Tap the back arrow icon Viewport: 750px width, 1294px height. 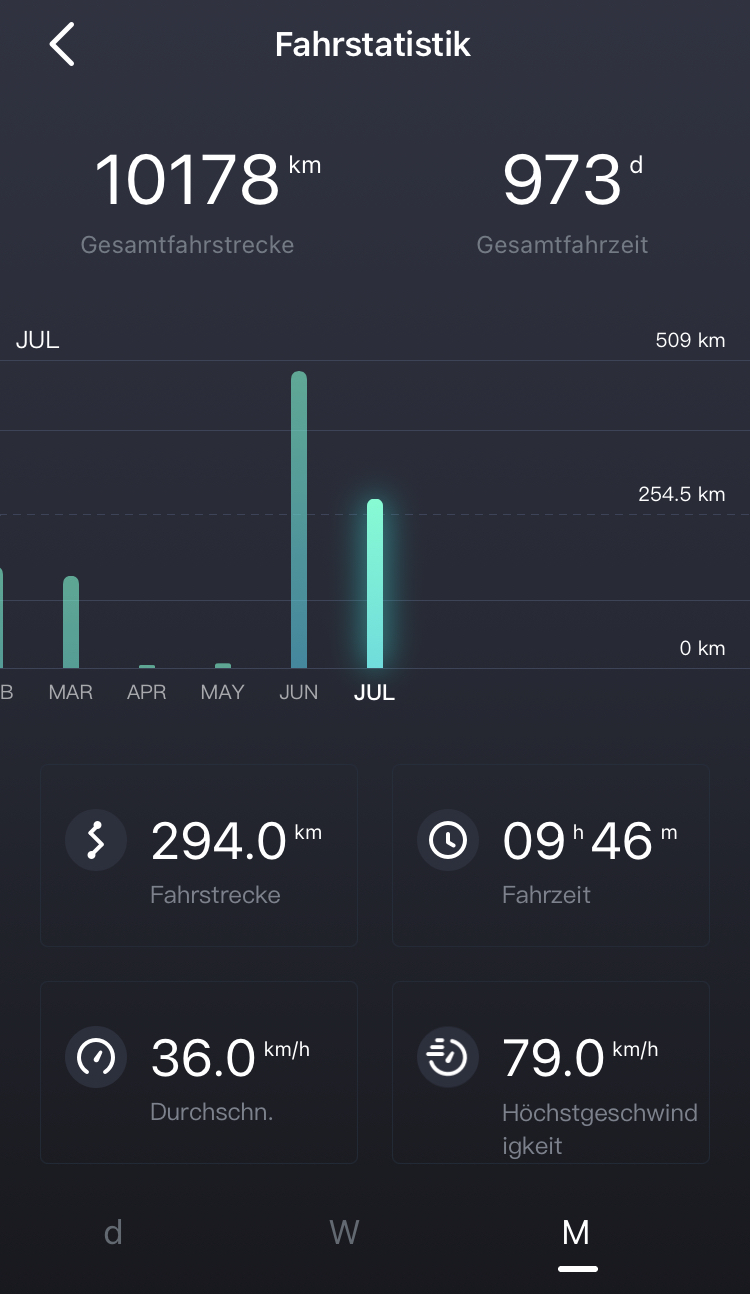(x=62, y=45)
